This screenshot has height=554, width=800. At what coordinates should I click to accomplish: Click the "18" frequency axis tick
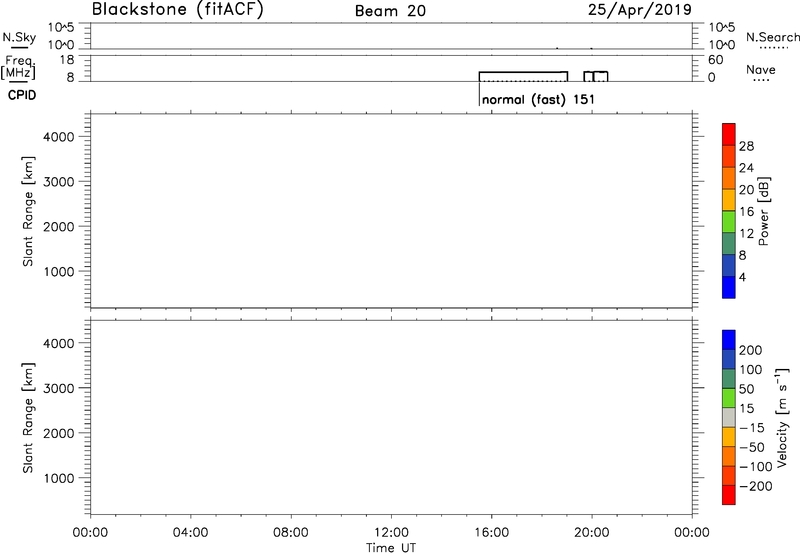[x=67, y=60]
